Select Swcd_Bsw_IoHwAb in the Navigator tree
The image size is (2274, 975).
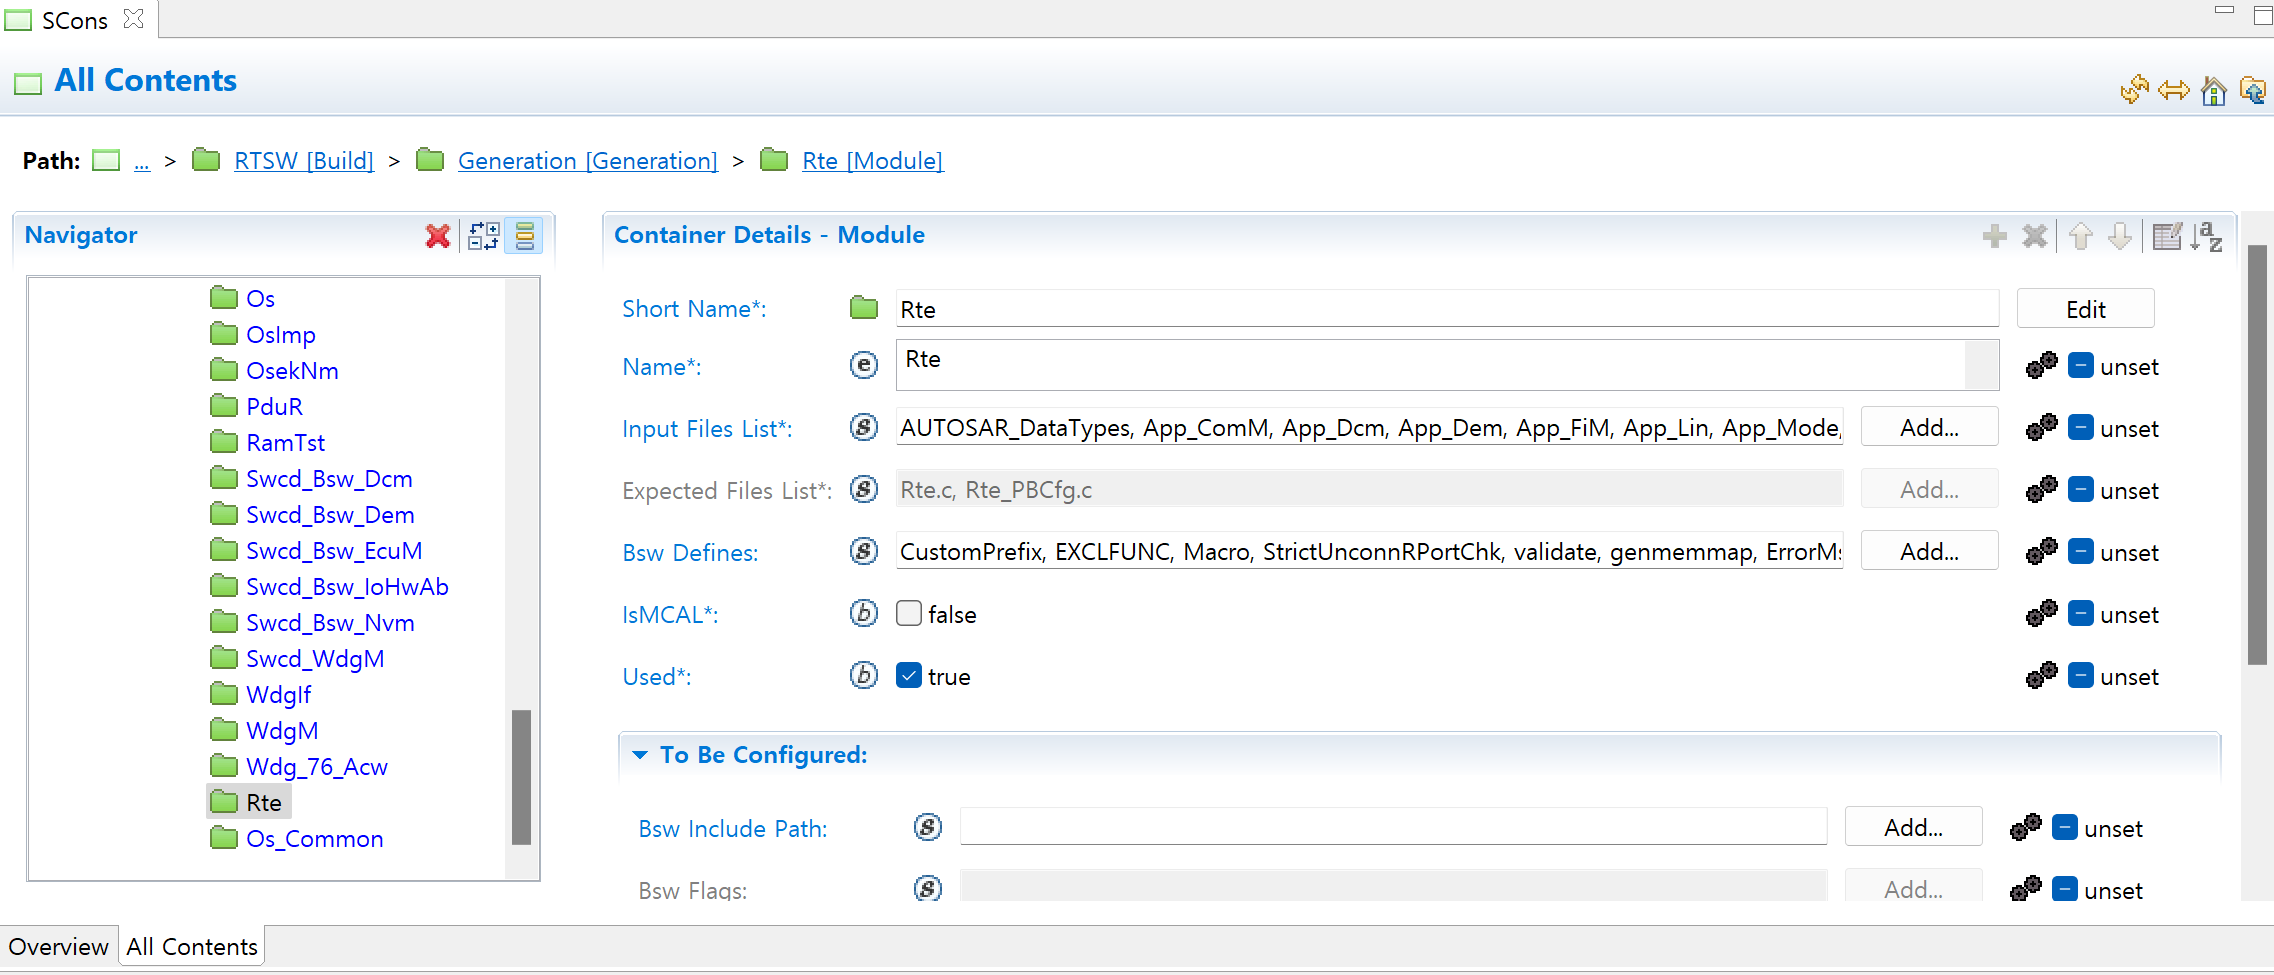click(347, 587)
